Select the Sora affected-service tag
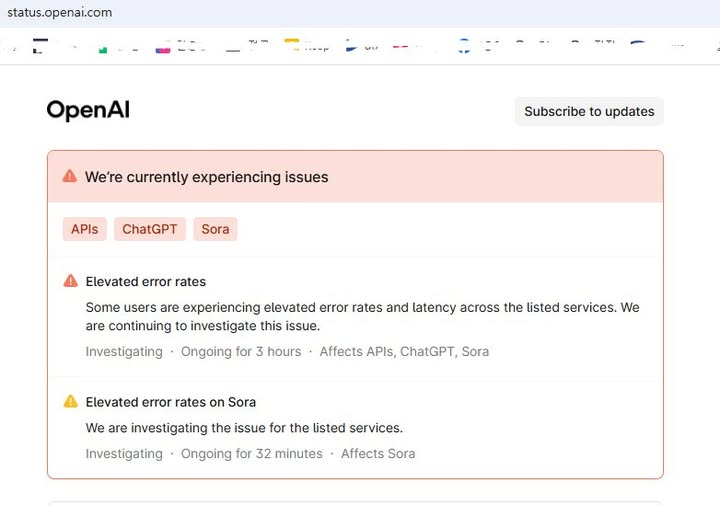Viewport: 720px width, 505px height. coord(215,229)
